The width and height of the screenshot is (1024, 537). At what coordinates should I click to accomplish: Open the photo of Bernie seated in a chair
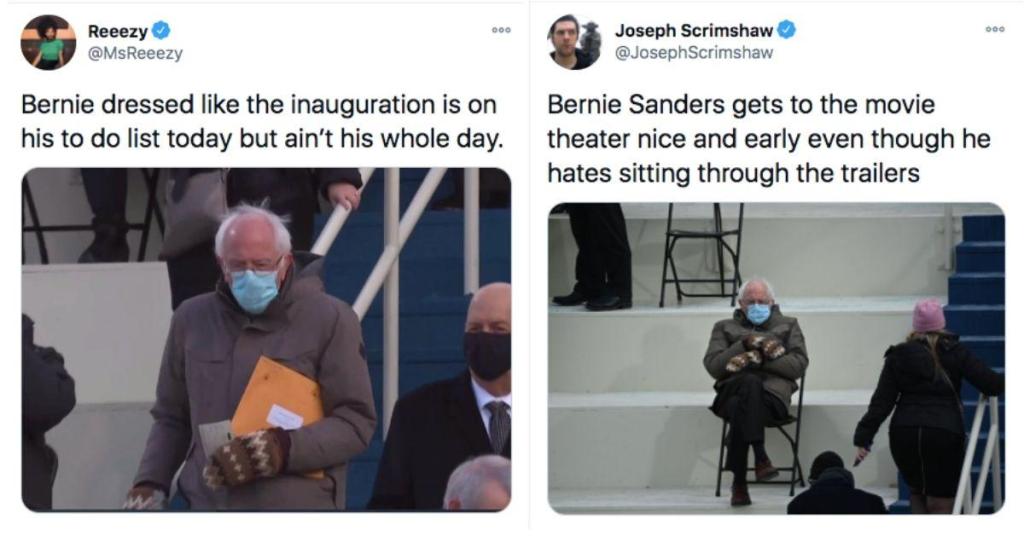click(775, 358)
